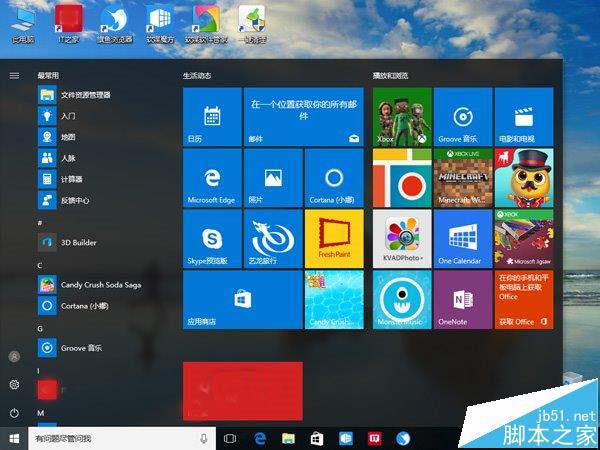Click the large red tile below 应用商店
The height and width of the screenshot is (450, 600).
(243, 391)
